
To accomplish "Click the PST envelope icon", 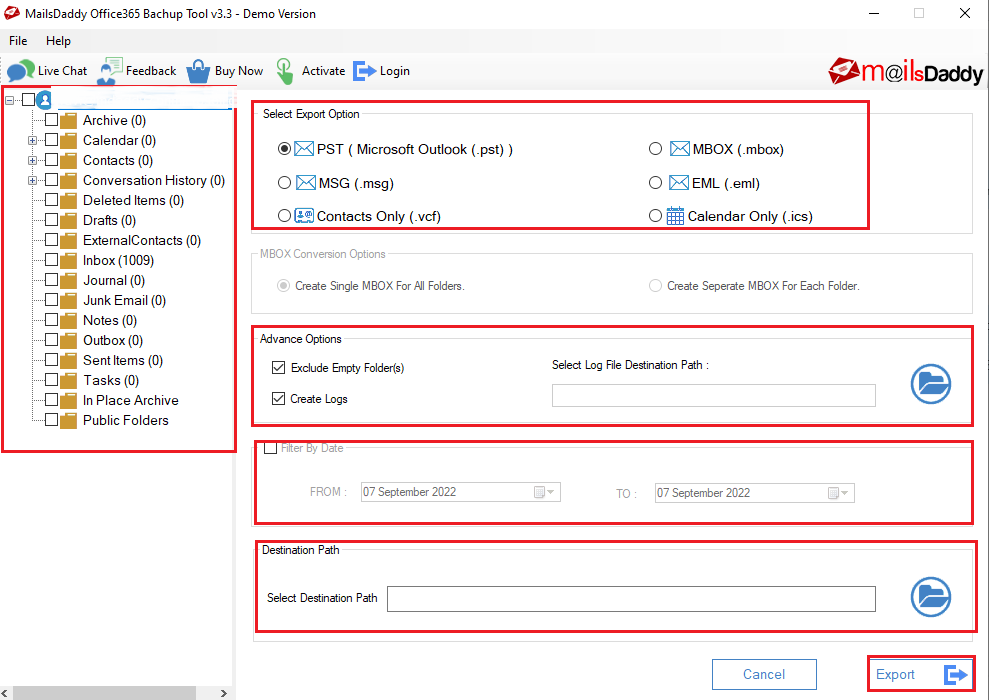I will click(x=304, y=149).
